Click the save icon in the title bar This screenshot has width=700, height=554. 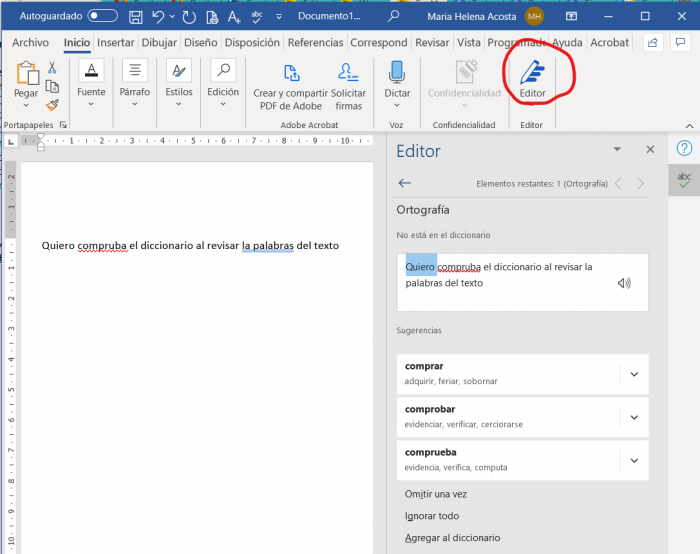pyautogui.click(x=136, y=16)
